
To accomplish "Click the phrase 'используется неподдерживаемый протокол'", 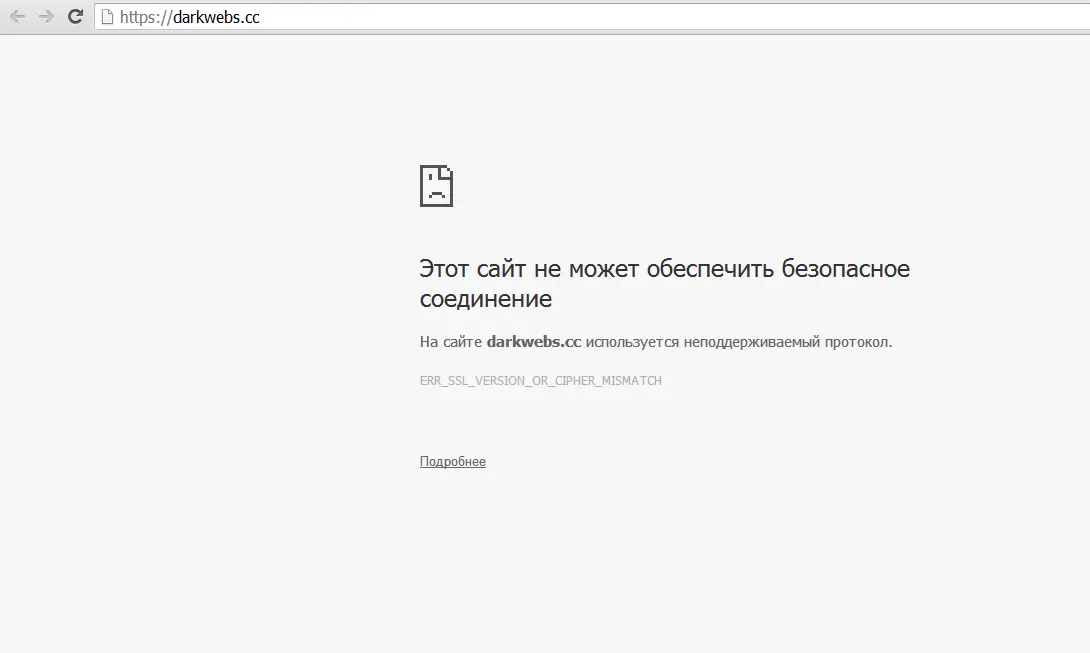I will click(738, 342).
